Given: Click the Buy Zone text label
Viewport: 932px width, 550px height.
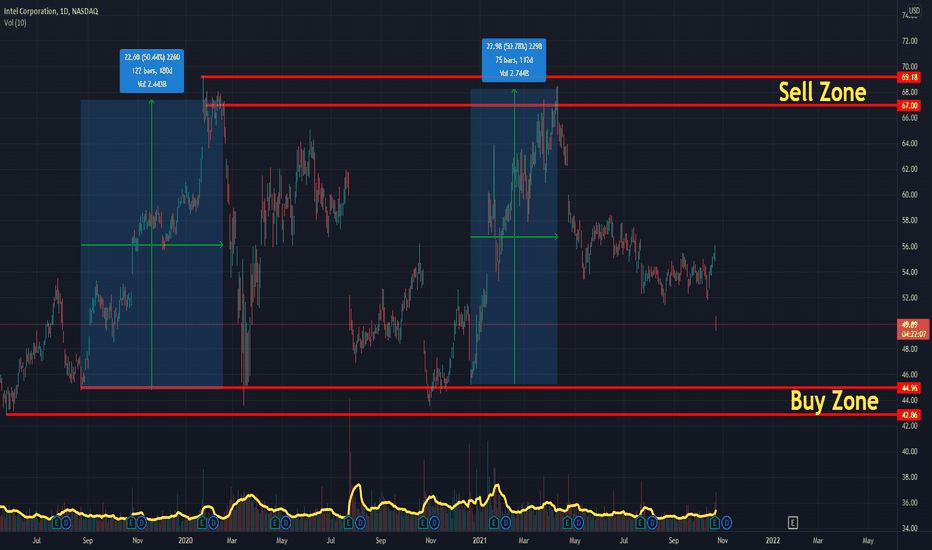Looking at the screenshot, I should point(834,401).
